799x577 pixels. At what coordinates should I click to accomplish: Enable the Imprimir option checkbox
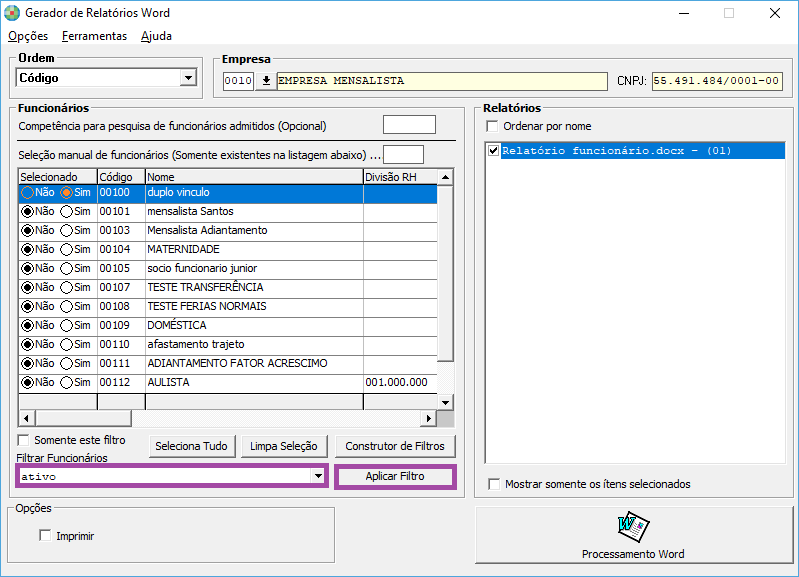45,535
